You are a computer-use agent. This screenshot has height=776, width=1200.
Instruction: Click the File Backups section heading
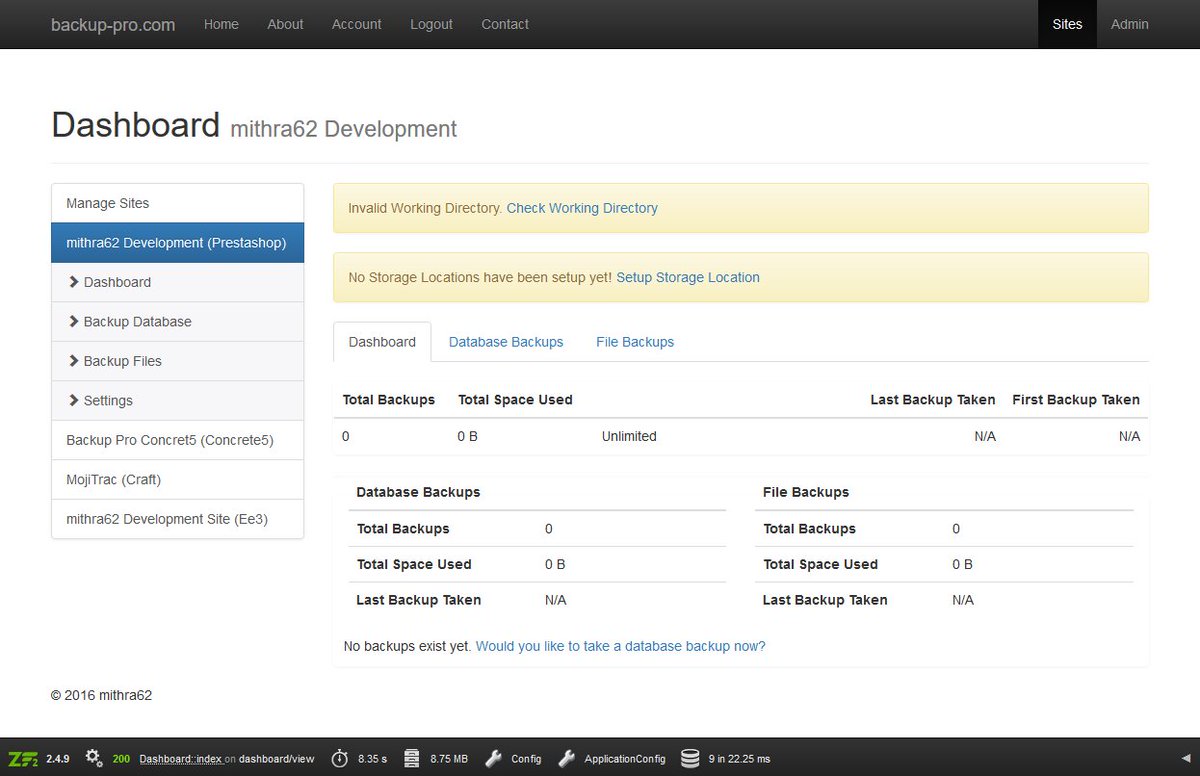tap(806, 492)
